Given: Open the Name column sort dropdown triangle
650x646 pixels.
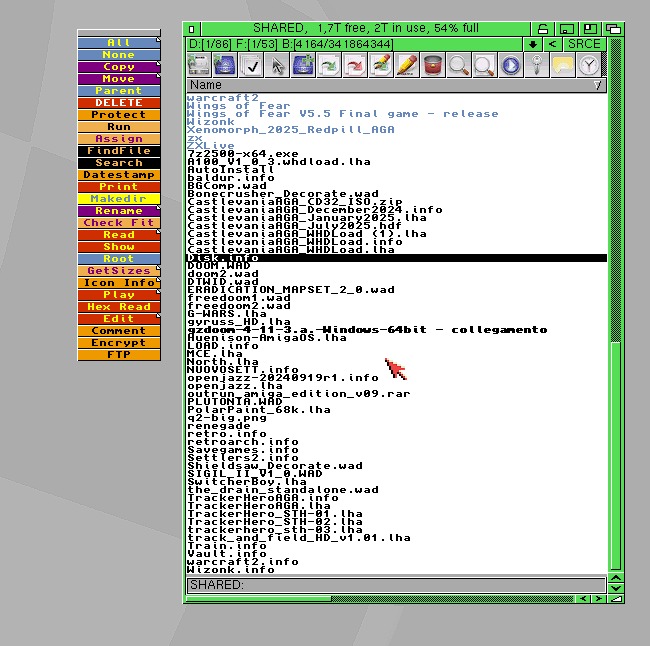Looking at the screenshot, I should coord(599,86).
